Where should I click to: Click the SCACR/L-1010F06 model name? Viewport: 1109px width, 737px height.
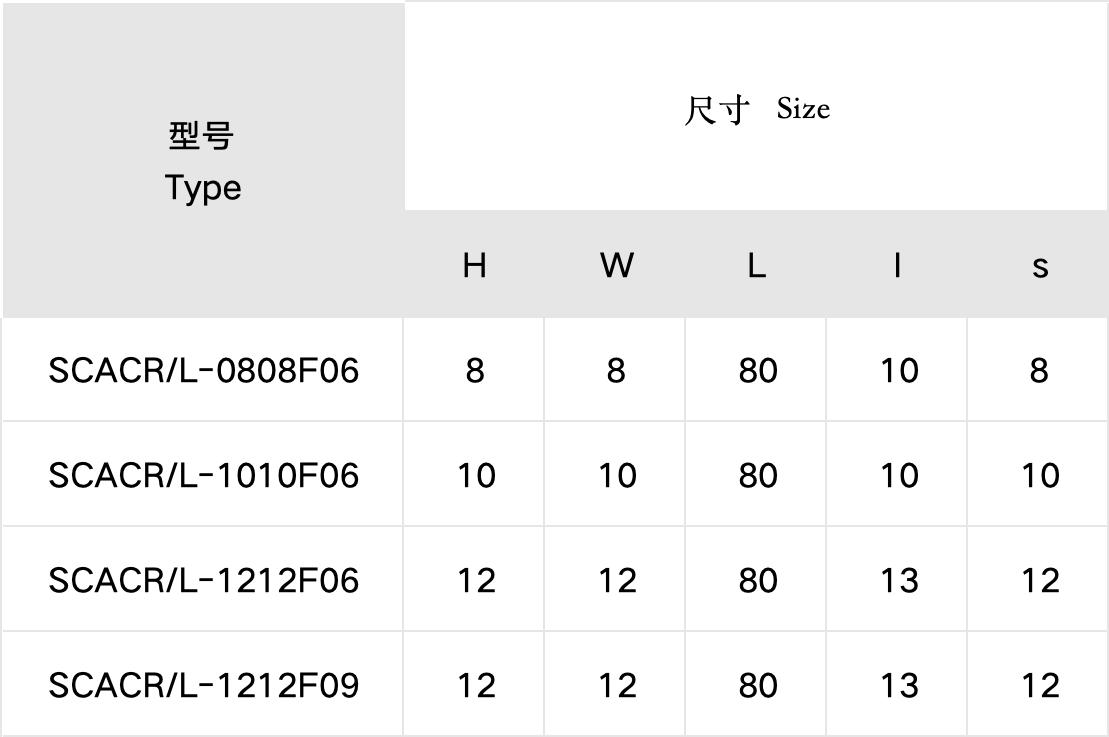[x=203, y=475]
